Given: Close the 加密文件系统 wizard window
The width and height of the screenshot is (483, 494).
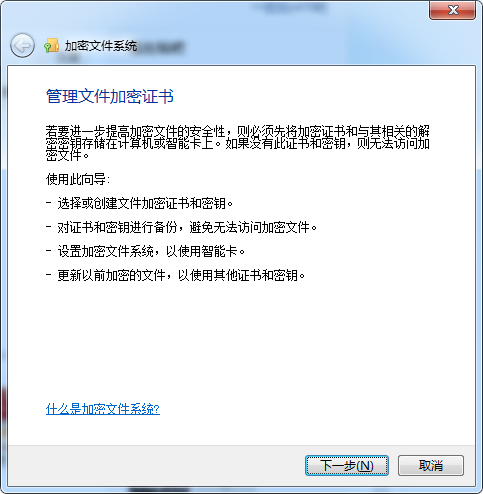Looking at the screenshot, I should click(x=453, y=10).
